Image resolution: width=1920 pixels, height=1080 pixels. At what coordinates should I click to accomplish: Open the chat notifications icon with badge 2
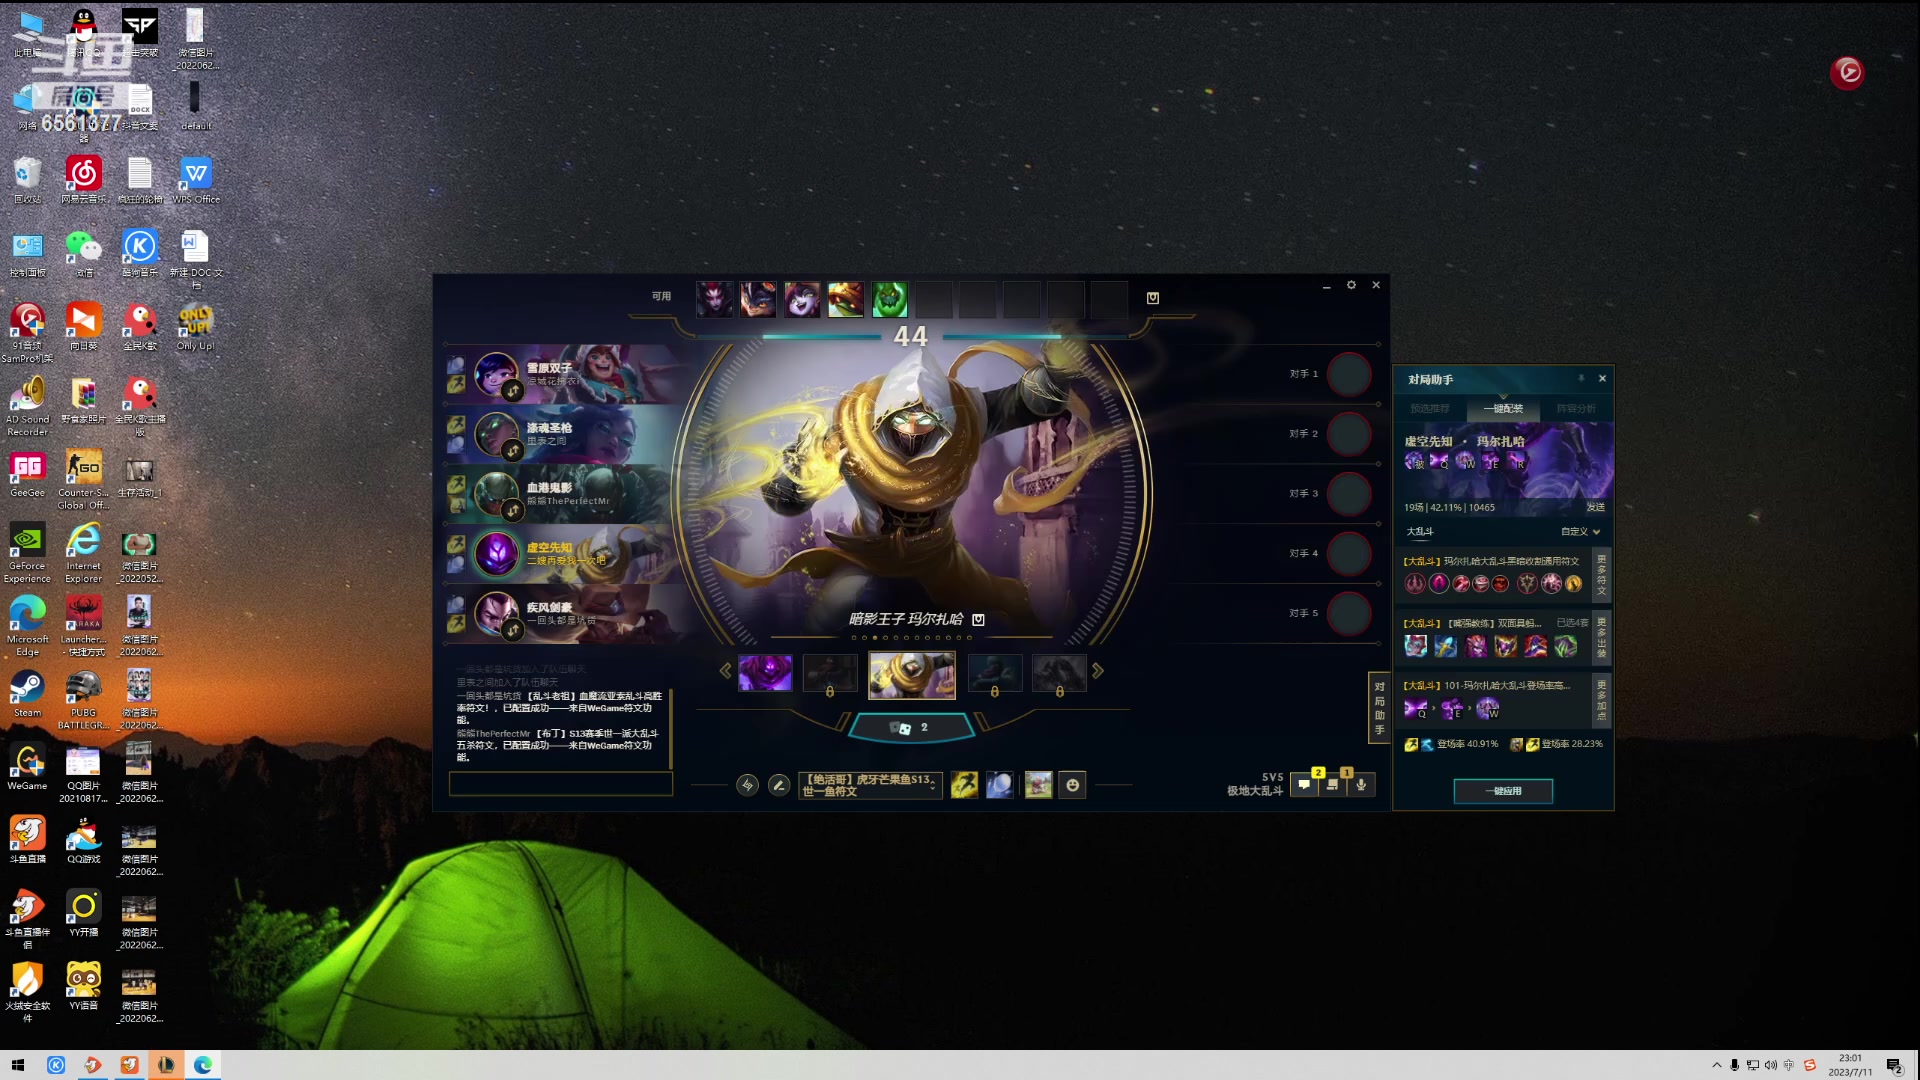point(1304,785)
